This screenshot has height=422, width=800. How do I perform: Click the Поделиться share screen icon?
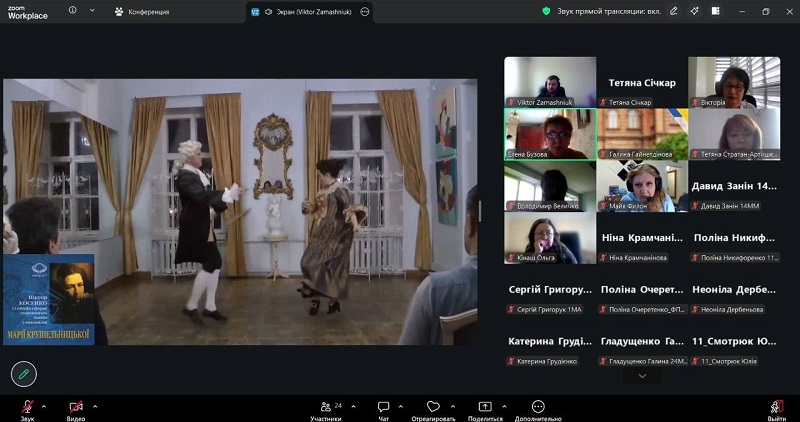(485, 407)
